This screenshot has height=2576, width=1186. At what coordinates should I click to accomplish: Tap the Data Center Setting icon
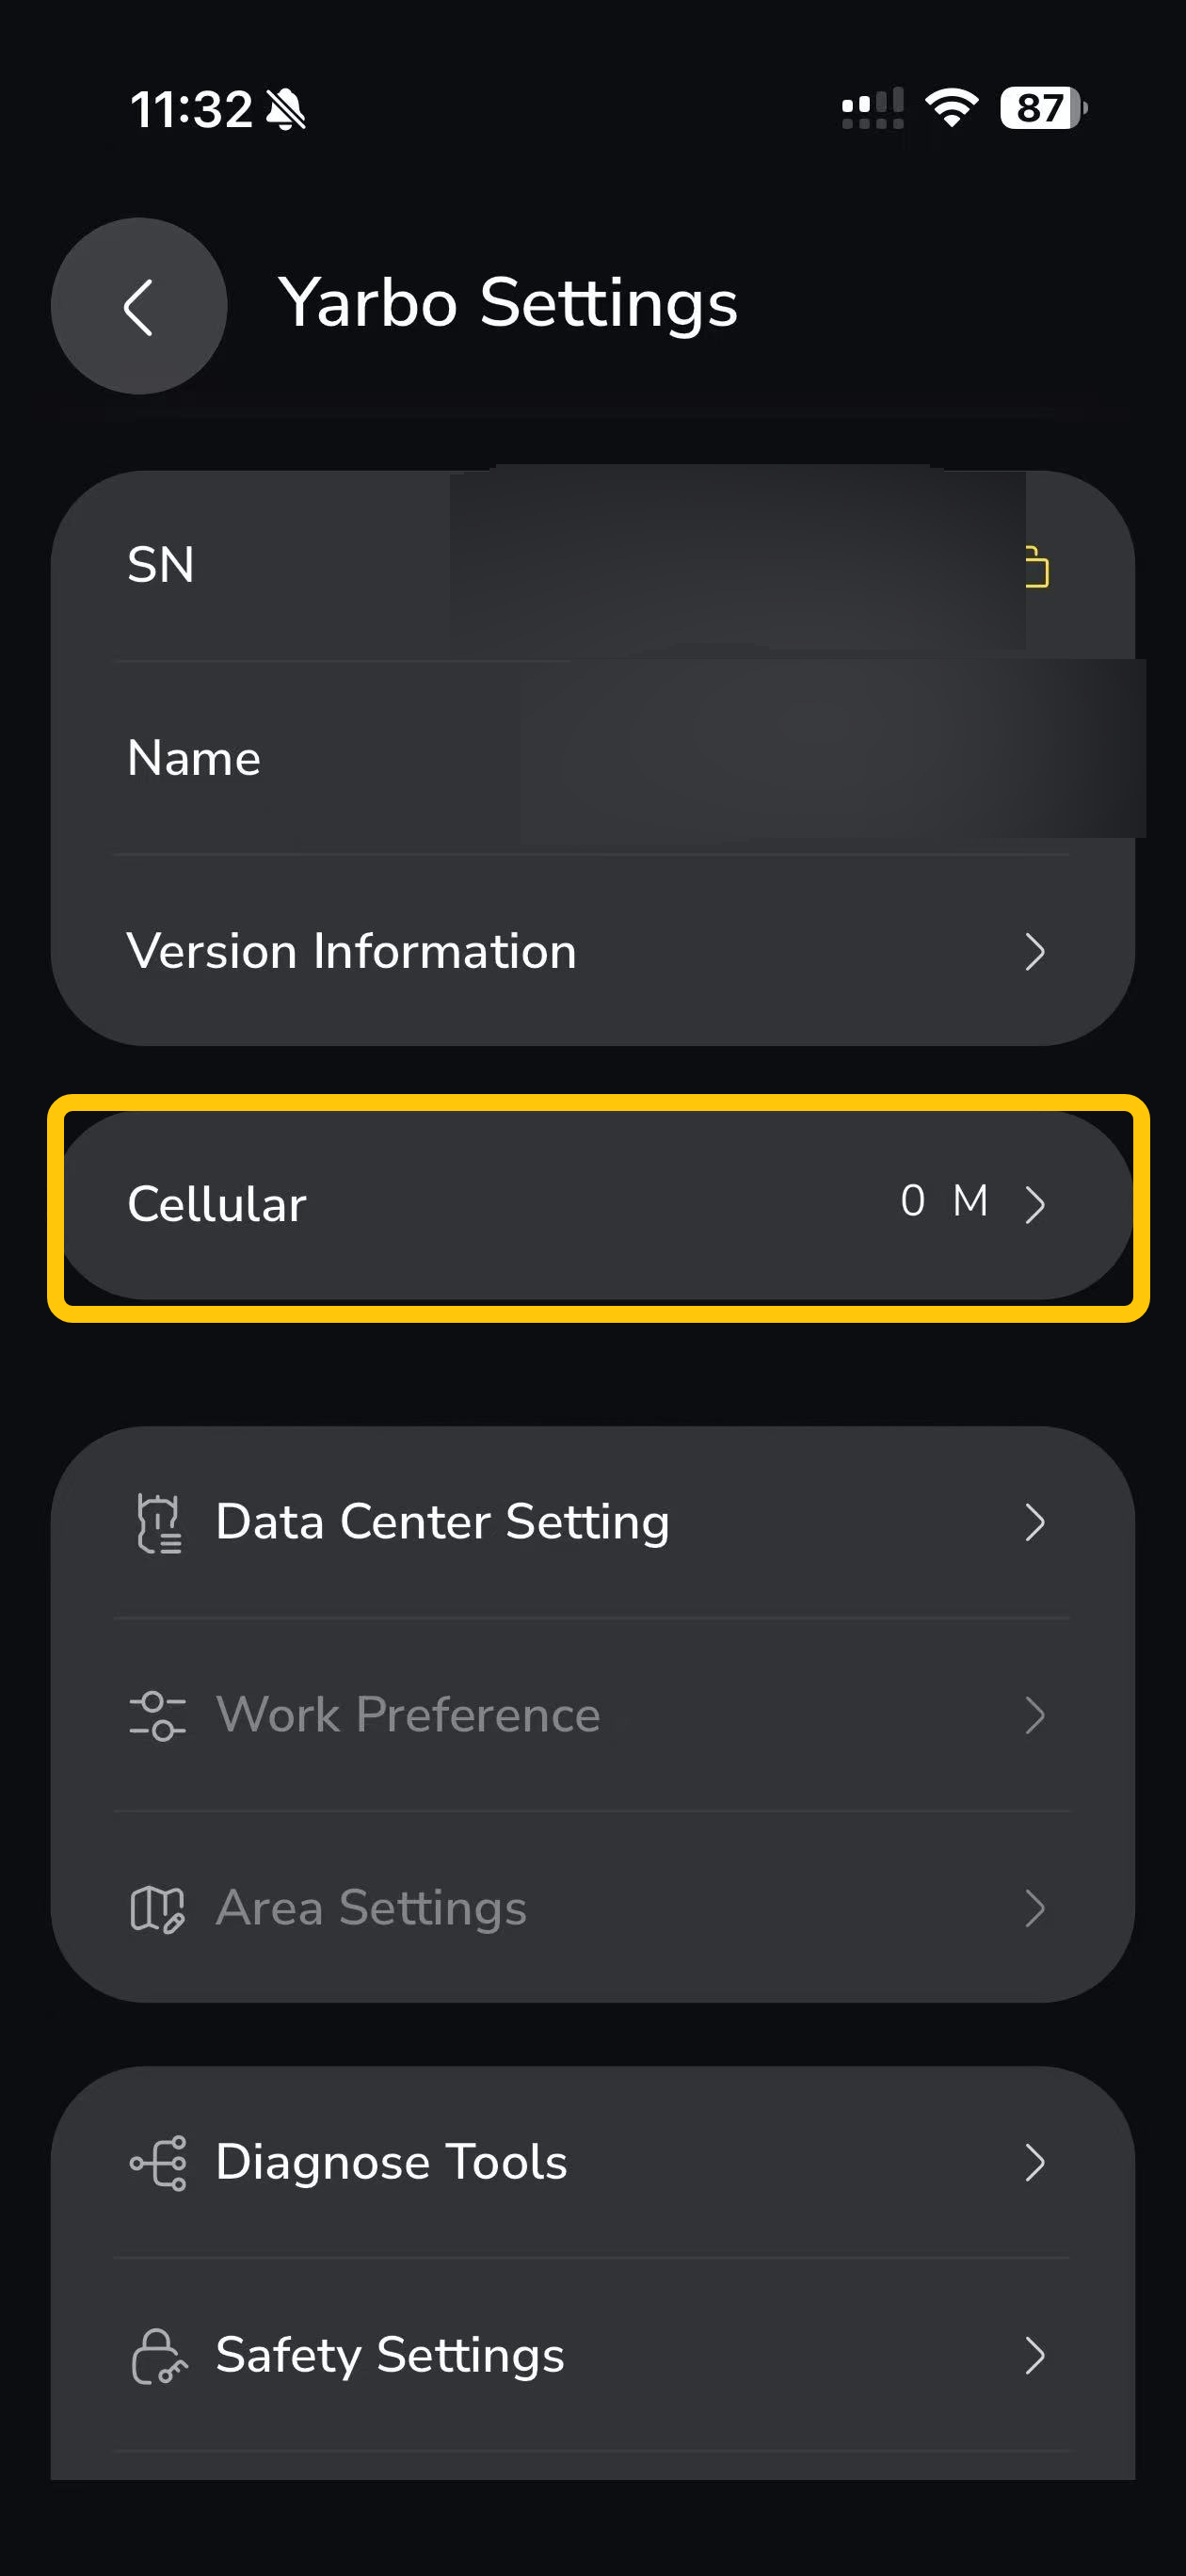pyautogui.click(x=158, y=1522)
